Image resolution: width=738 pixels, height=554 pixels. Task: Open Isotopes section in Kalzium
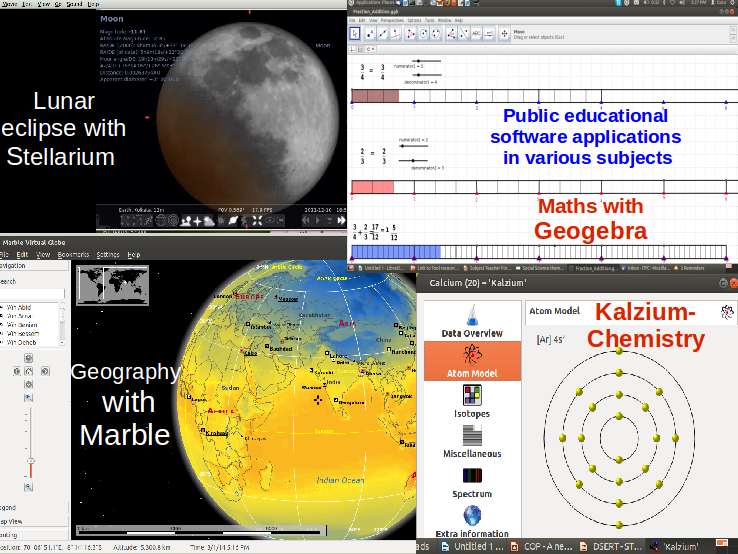[472, 401]
